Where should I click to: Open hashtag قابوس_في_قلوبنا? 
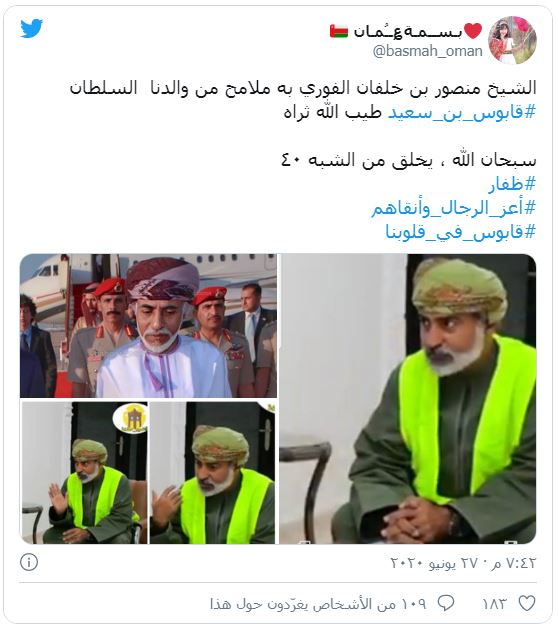pos(460,232)
